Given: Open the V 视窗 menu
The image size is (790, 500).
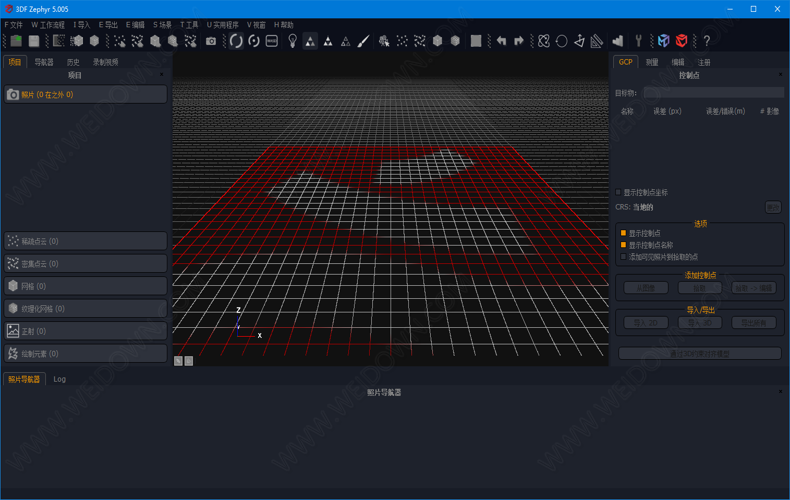Looking at the screenshot, I should tap(256, 25).
